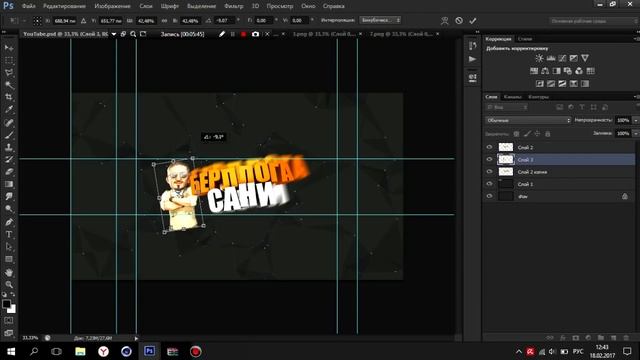640x360 pixels.
Task: Select the Healing Brush tool
Action: (x=9, y=122)
